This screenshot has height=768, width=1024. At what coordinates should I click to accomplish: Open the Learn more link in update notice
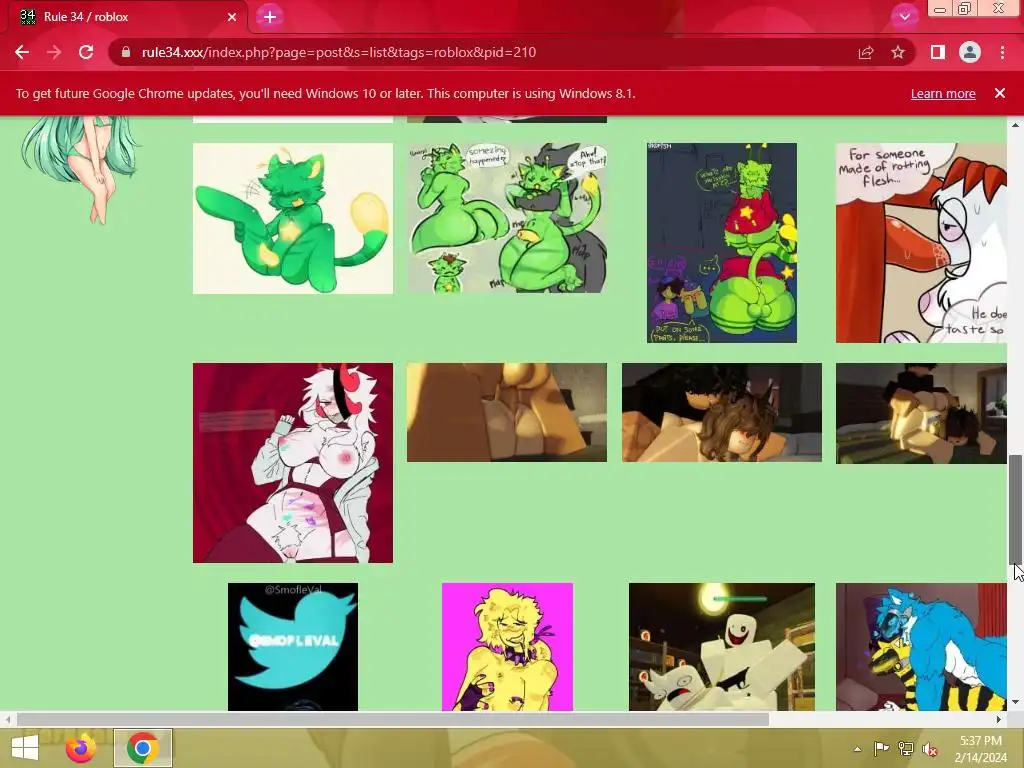pos(943,93)
